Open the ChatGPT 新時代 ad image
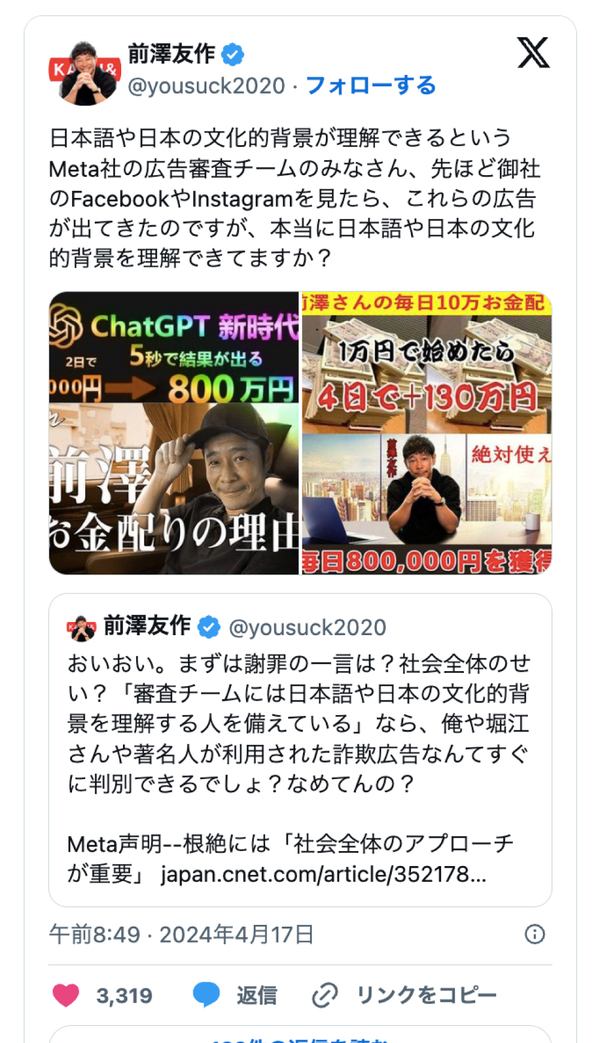 pyautogui.click(x=174, y=432)
